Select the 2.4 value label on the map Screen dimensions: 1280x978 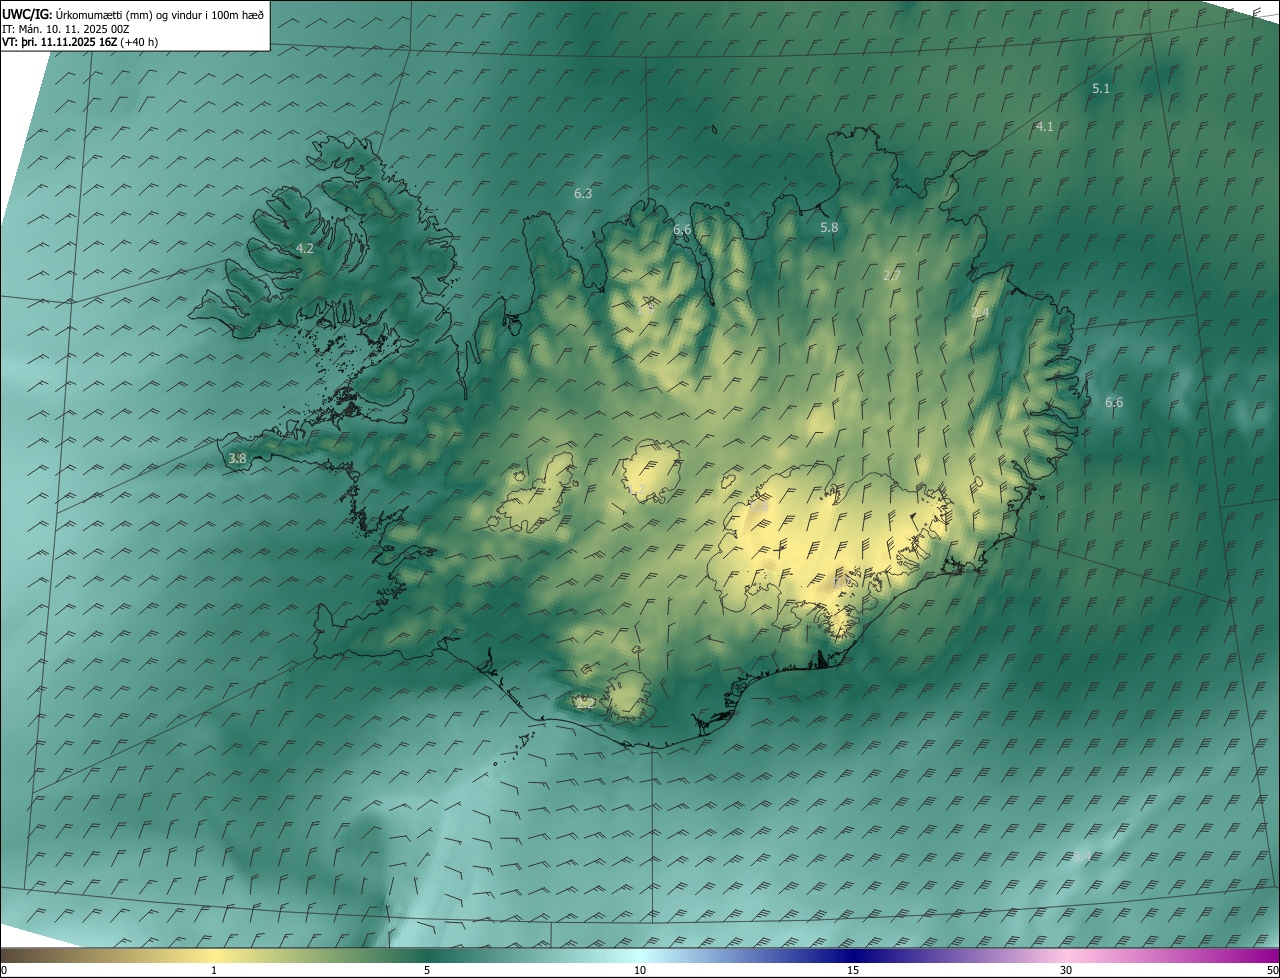[980, 313]
